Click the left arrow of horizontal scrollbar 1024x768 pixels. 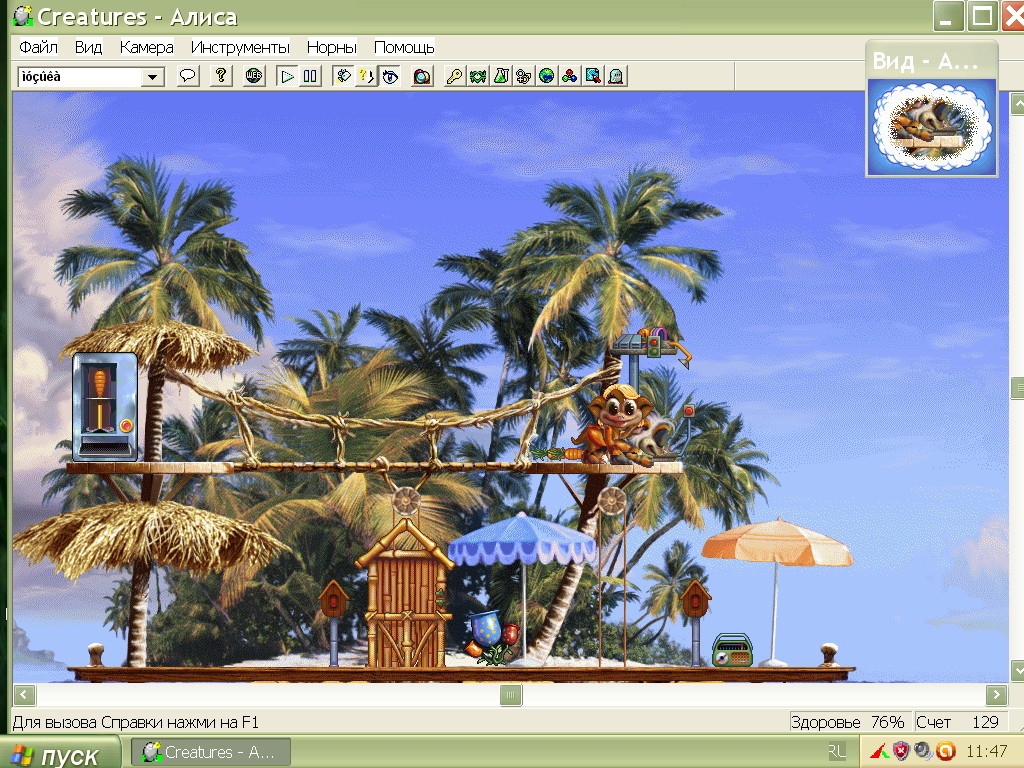[24, 695]
